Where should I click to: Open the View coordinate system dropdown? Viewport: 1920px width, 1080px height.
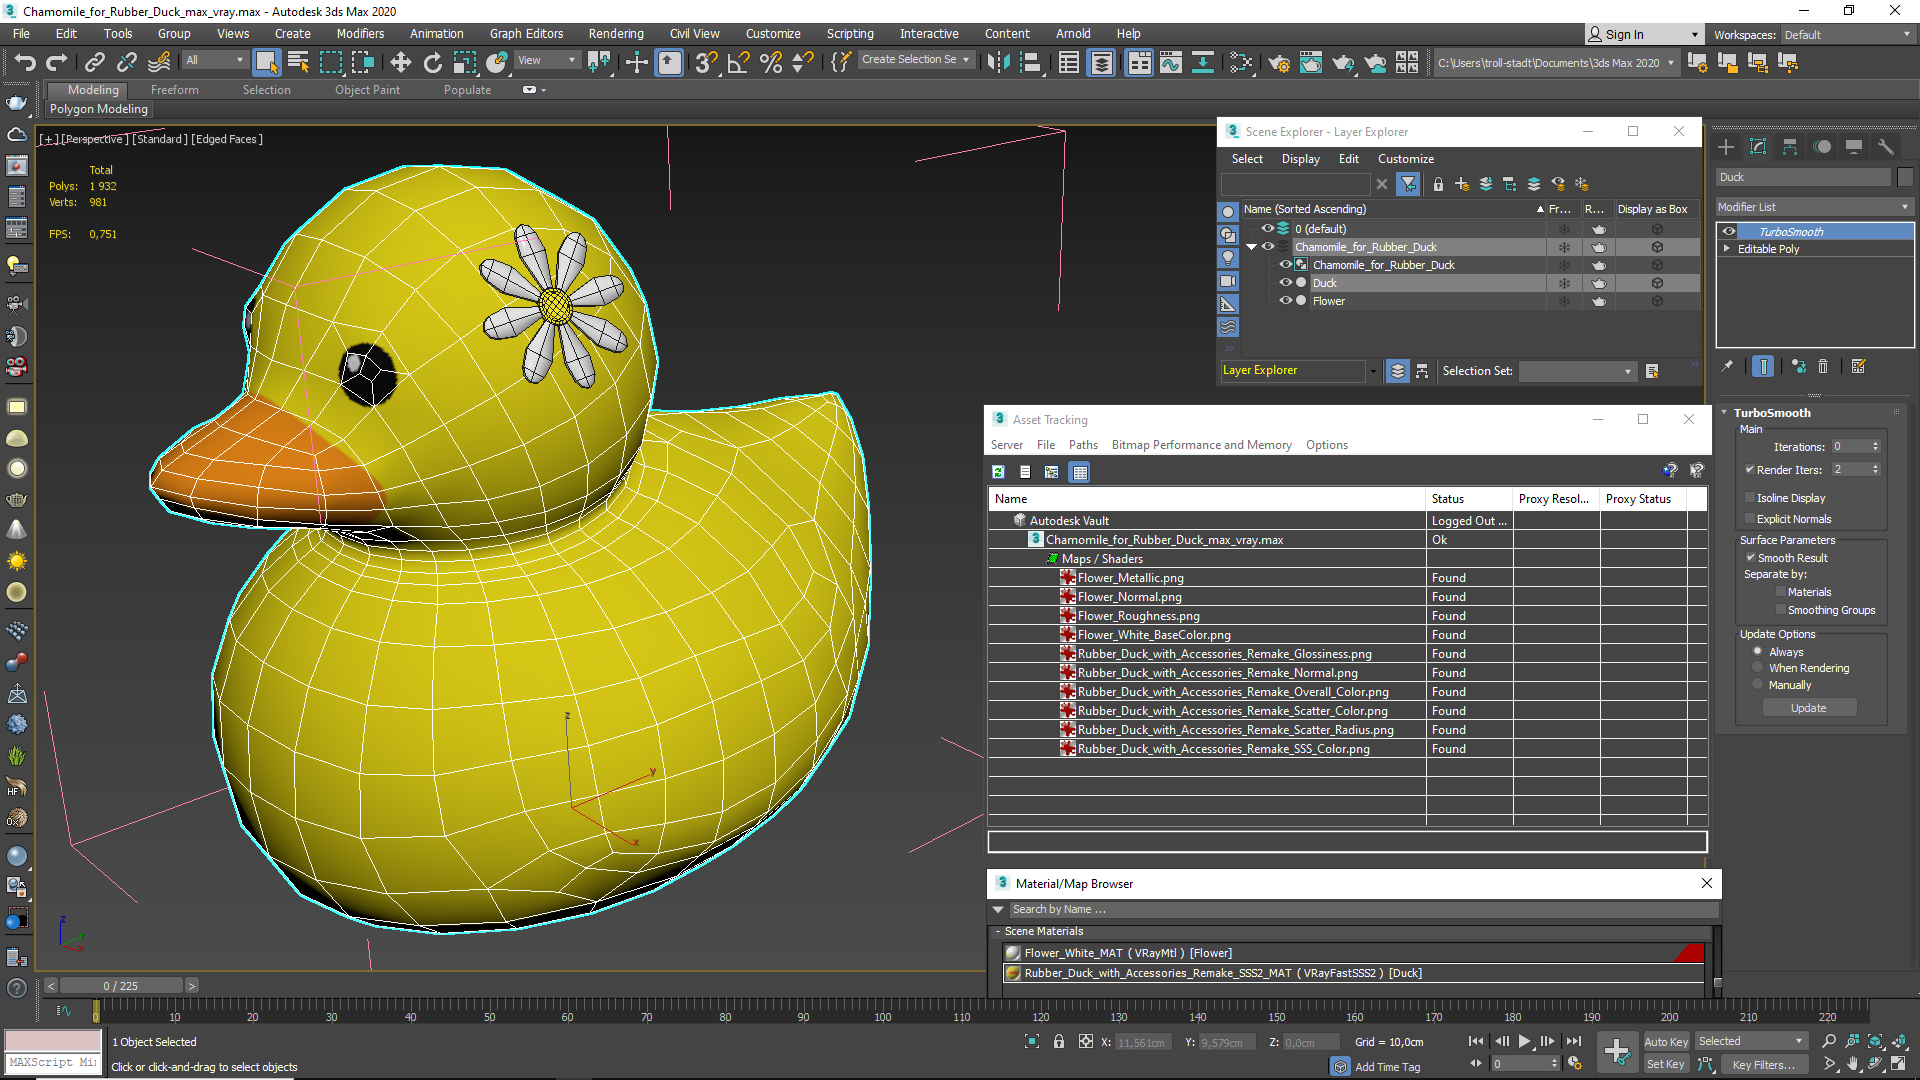point(546,60)
